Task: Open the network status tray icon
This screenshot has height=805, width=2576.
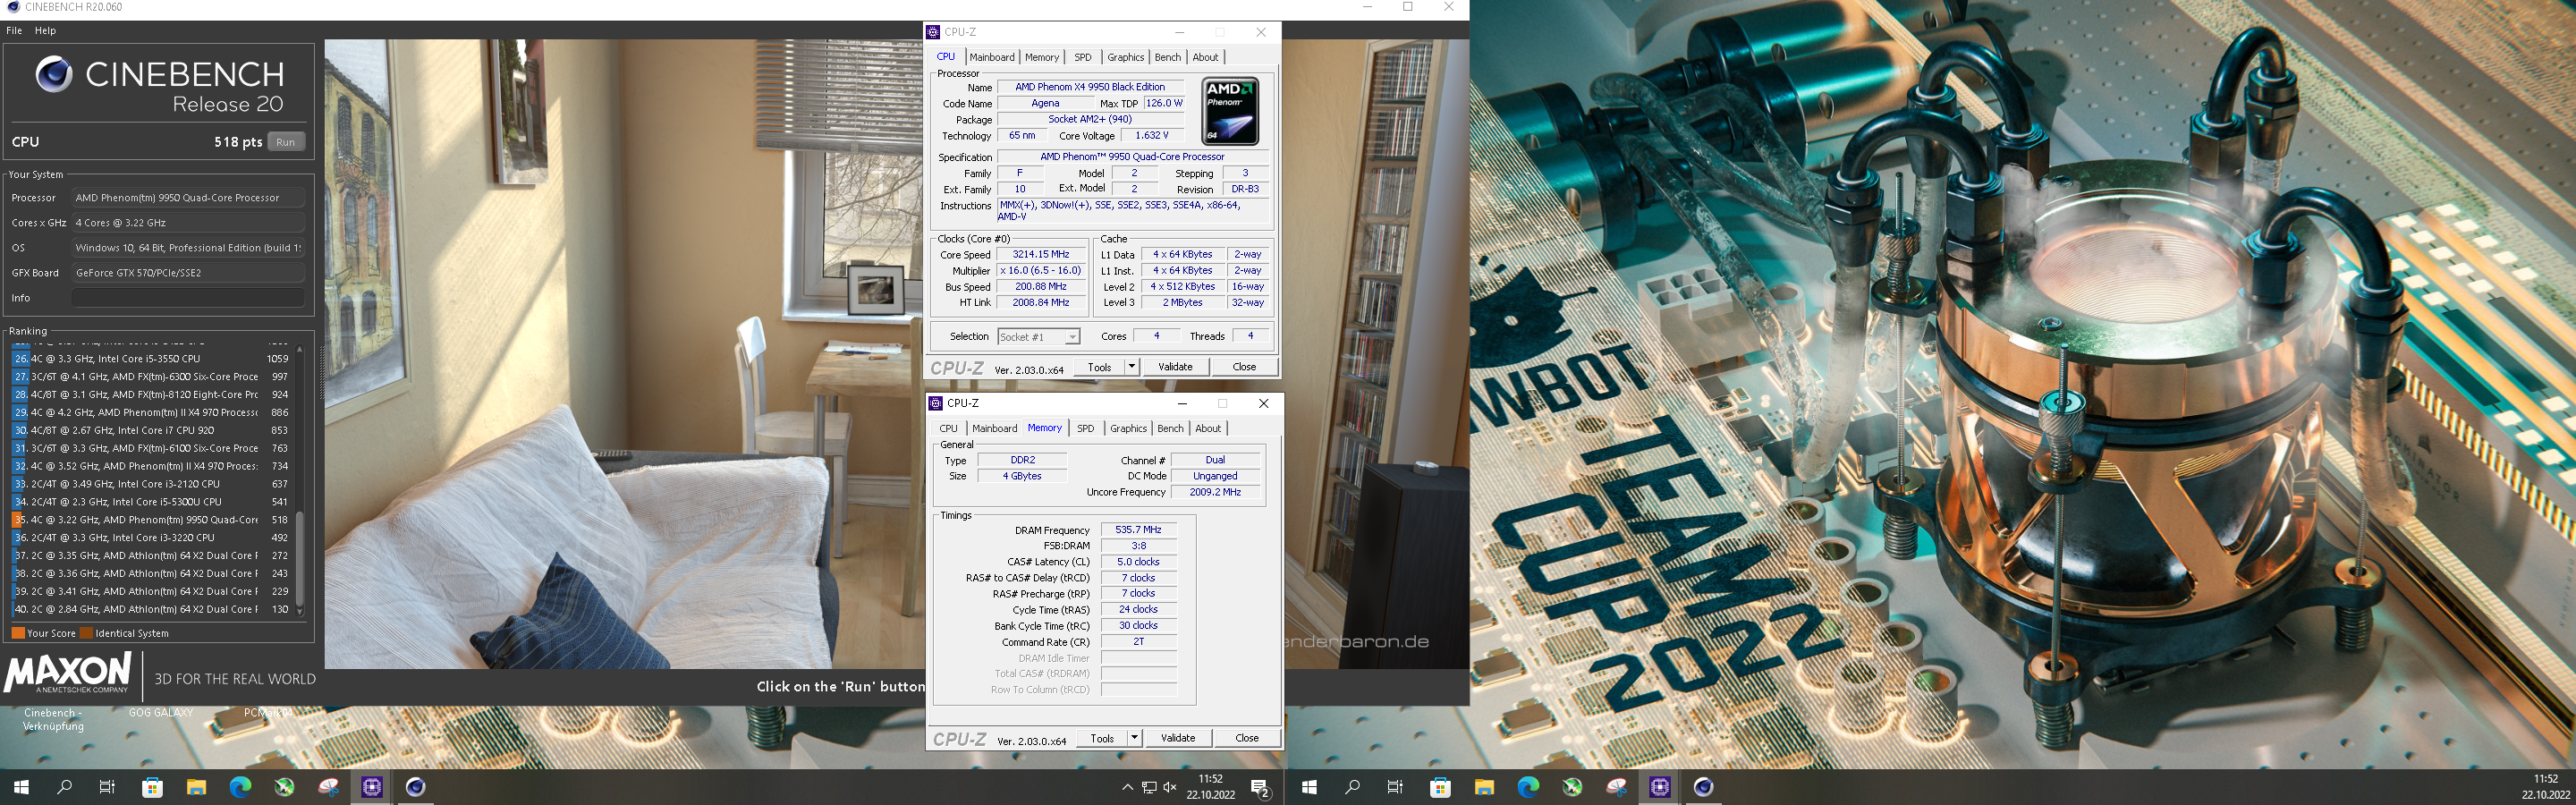Action: tap(1149, 787)
